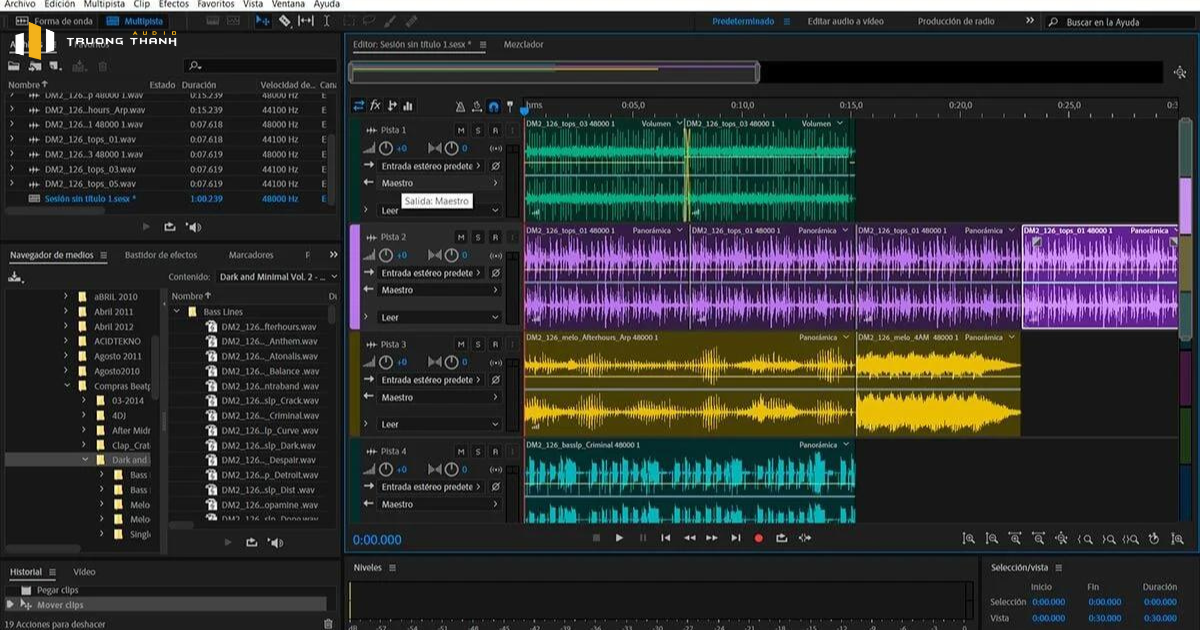
Task: Click the open file folder icon
Action: click(14, 66)
